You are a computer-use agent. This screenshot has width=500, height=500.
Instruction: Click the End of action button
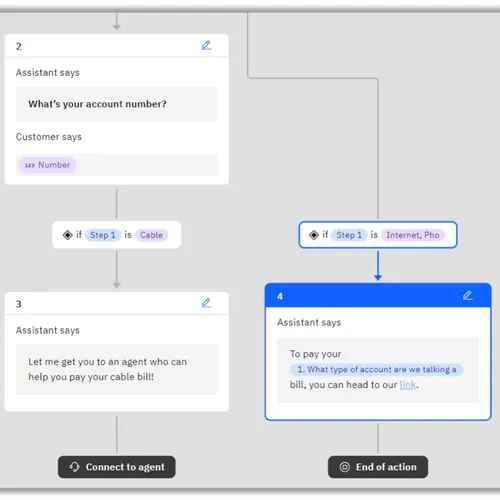pos(378,467)
